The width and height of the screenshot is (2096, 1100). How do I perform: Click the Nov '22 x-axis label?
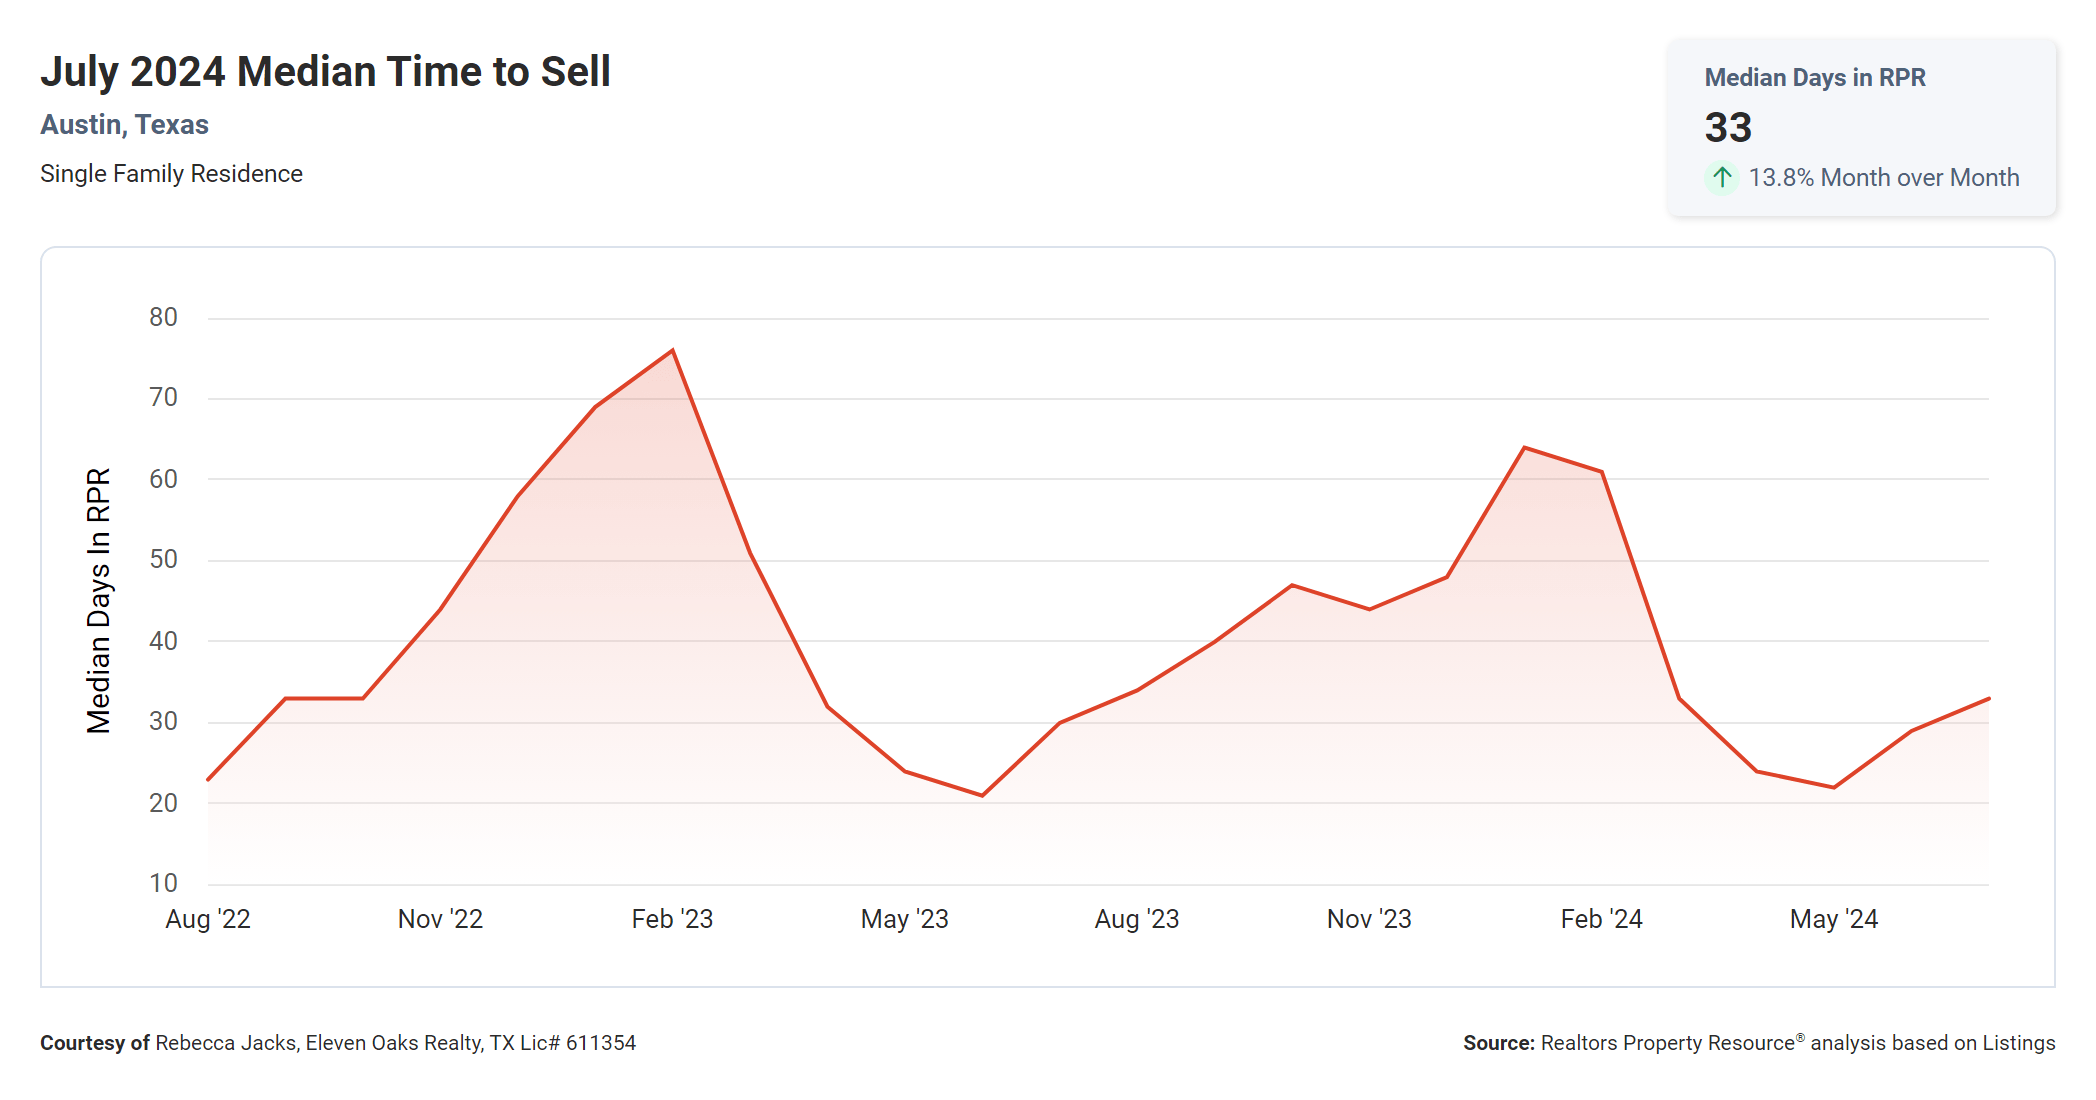click(440, 919)
